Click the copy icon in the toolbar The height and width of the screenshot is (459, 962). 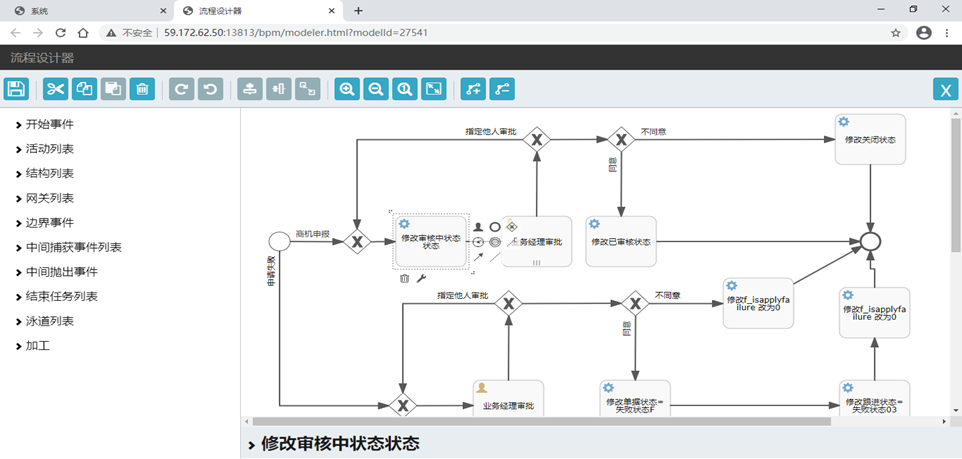pos(84,89)
